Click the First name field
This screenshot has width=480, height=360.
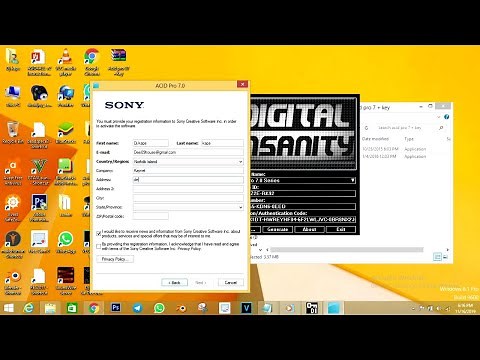[x=151, y=143]
